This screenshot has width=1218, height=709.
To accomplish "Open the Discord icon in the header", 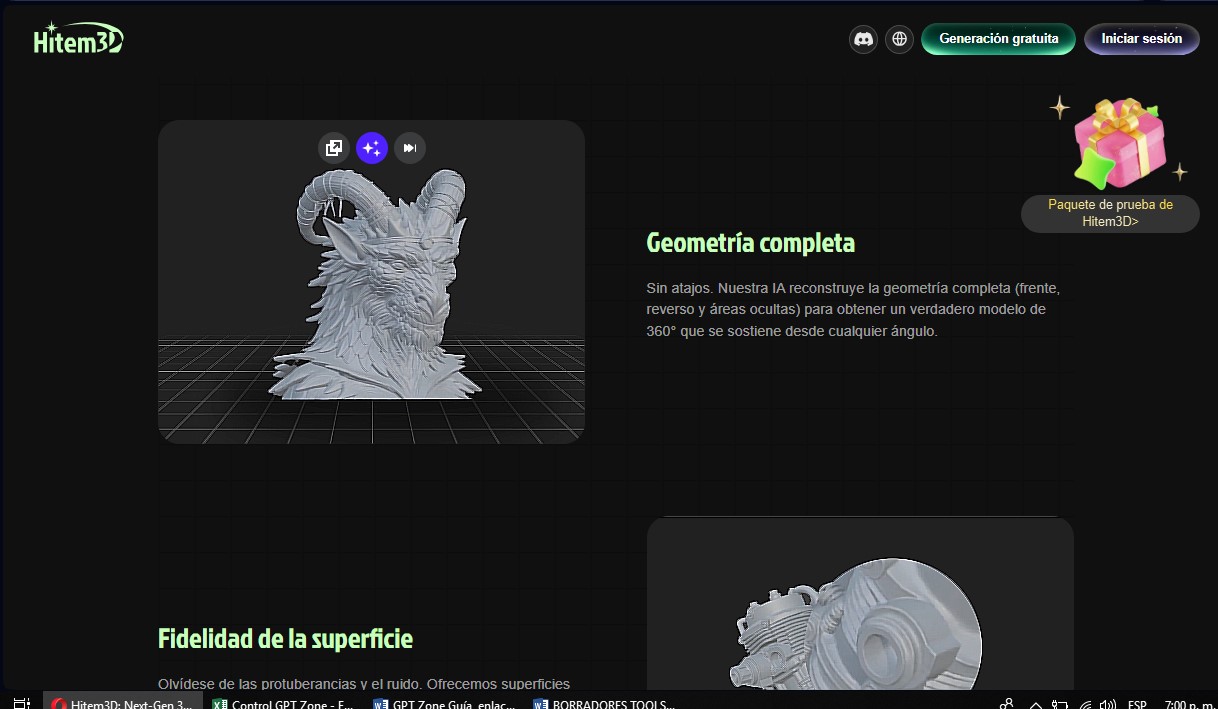I will pyautogui.click(x=863, y=38).
